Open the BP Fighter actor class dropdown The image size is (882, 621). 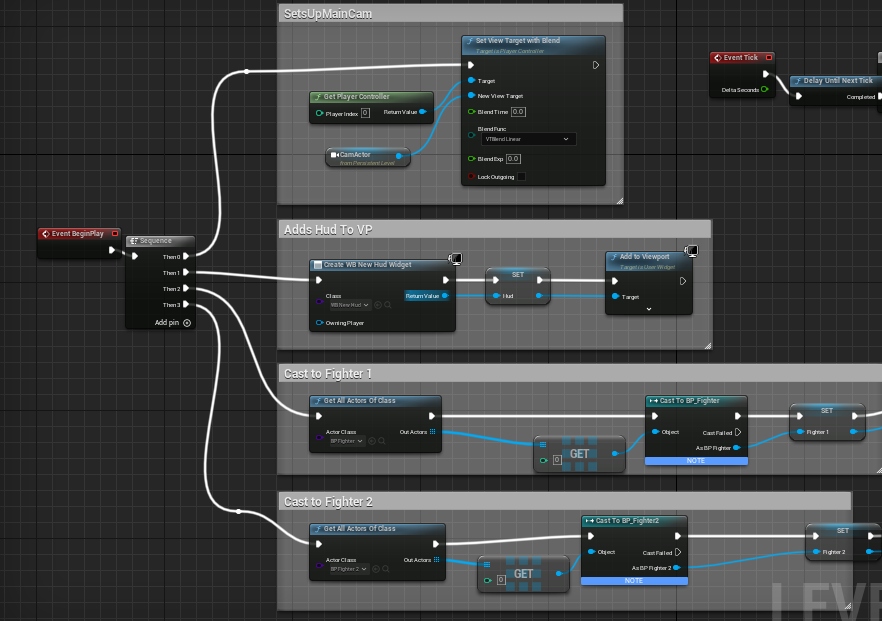pos(346,441)
